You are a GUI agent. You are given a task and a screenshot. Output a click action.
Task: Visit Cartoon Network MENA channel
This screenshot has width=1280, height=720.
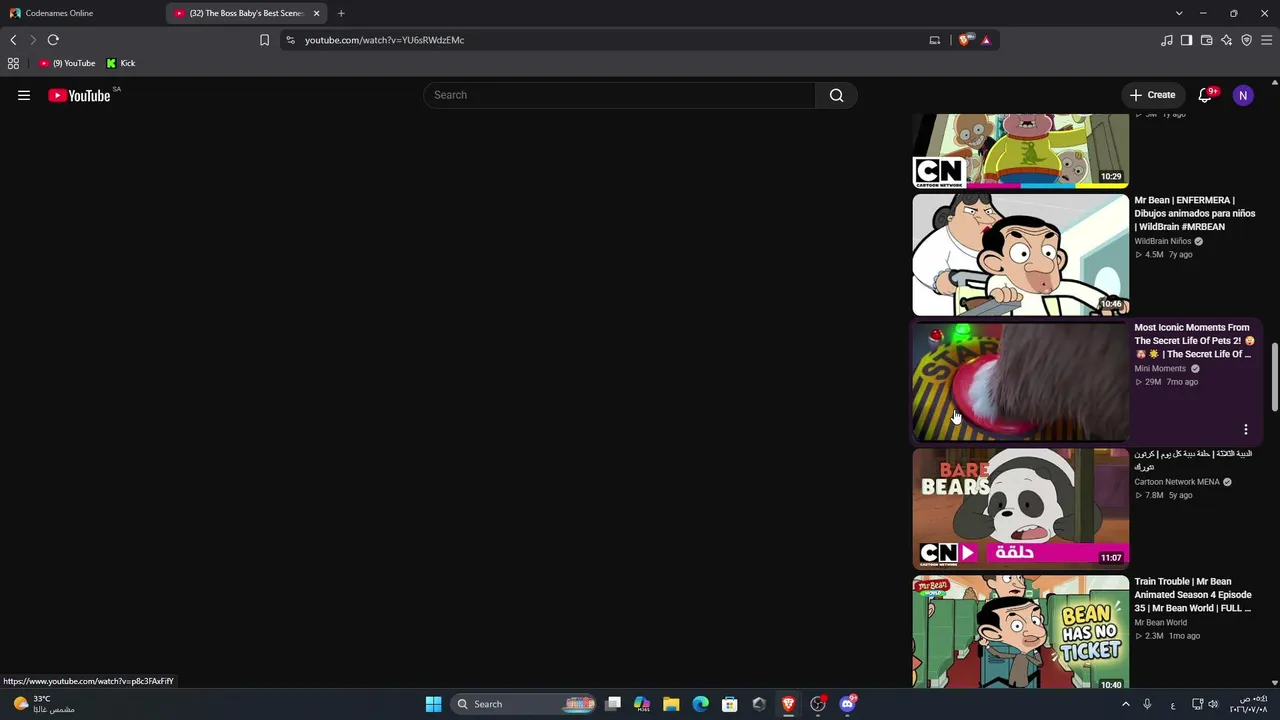pyautogui.click(x=1177, y=482)
